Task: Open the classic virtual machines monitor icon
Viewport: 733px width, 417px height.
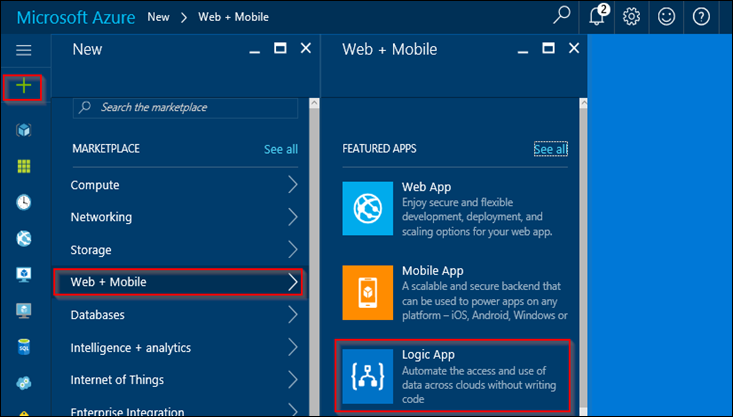Action: [x=24, y=310]
